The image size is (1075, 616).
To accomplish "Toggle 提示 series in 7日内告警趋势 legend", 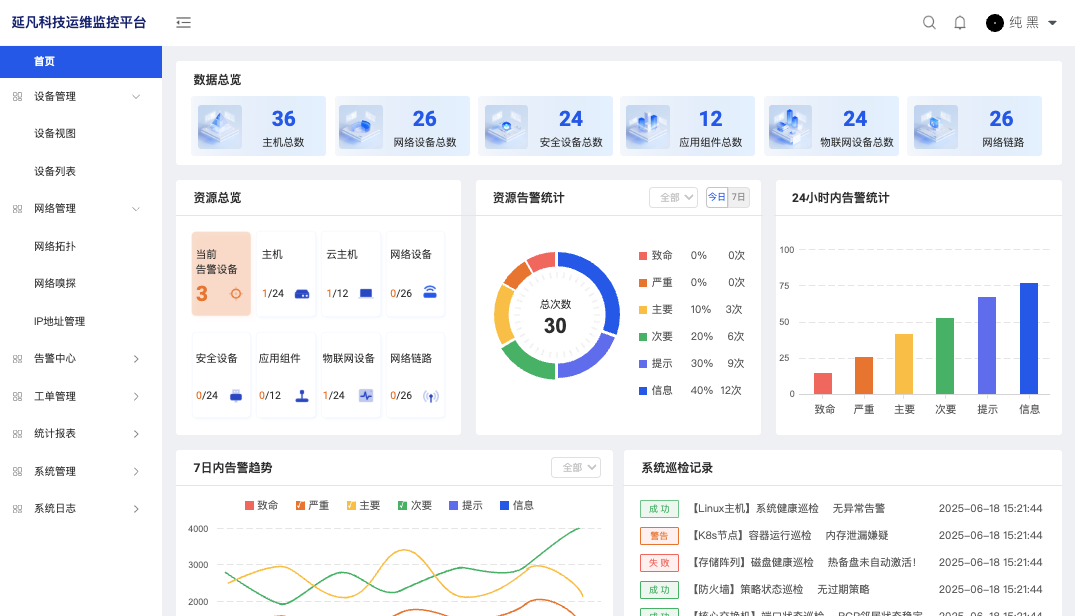I will (466, 506).
